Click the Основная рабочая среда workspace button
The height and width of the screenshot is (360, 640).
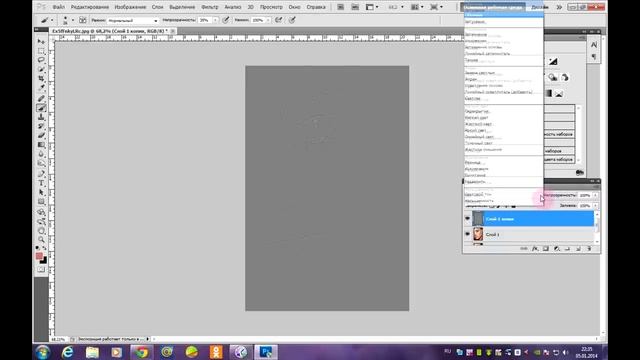(x=493, y=7)
